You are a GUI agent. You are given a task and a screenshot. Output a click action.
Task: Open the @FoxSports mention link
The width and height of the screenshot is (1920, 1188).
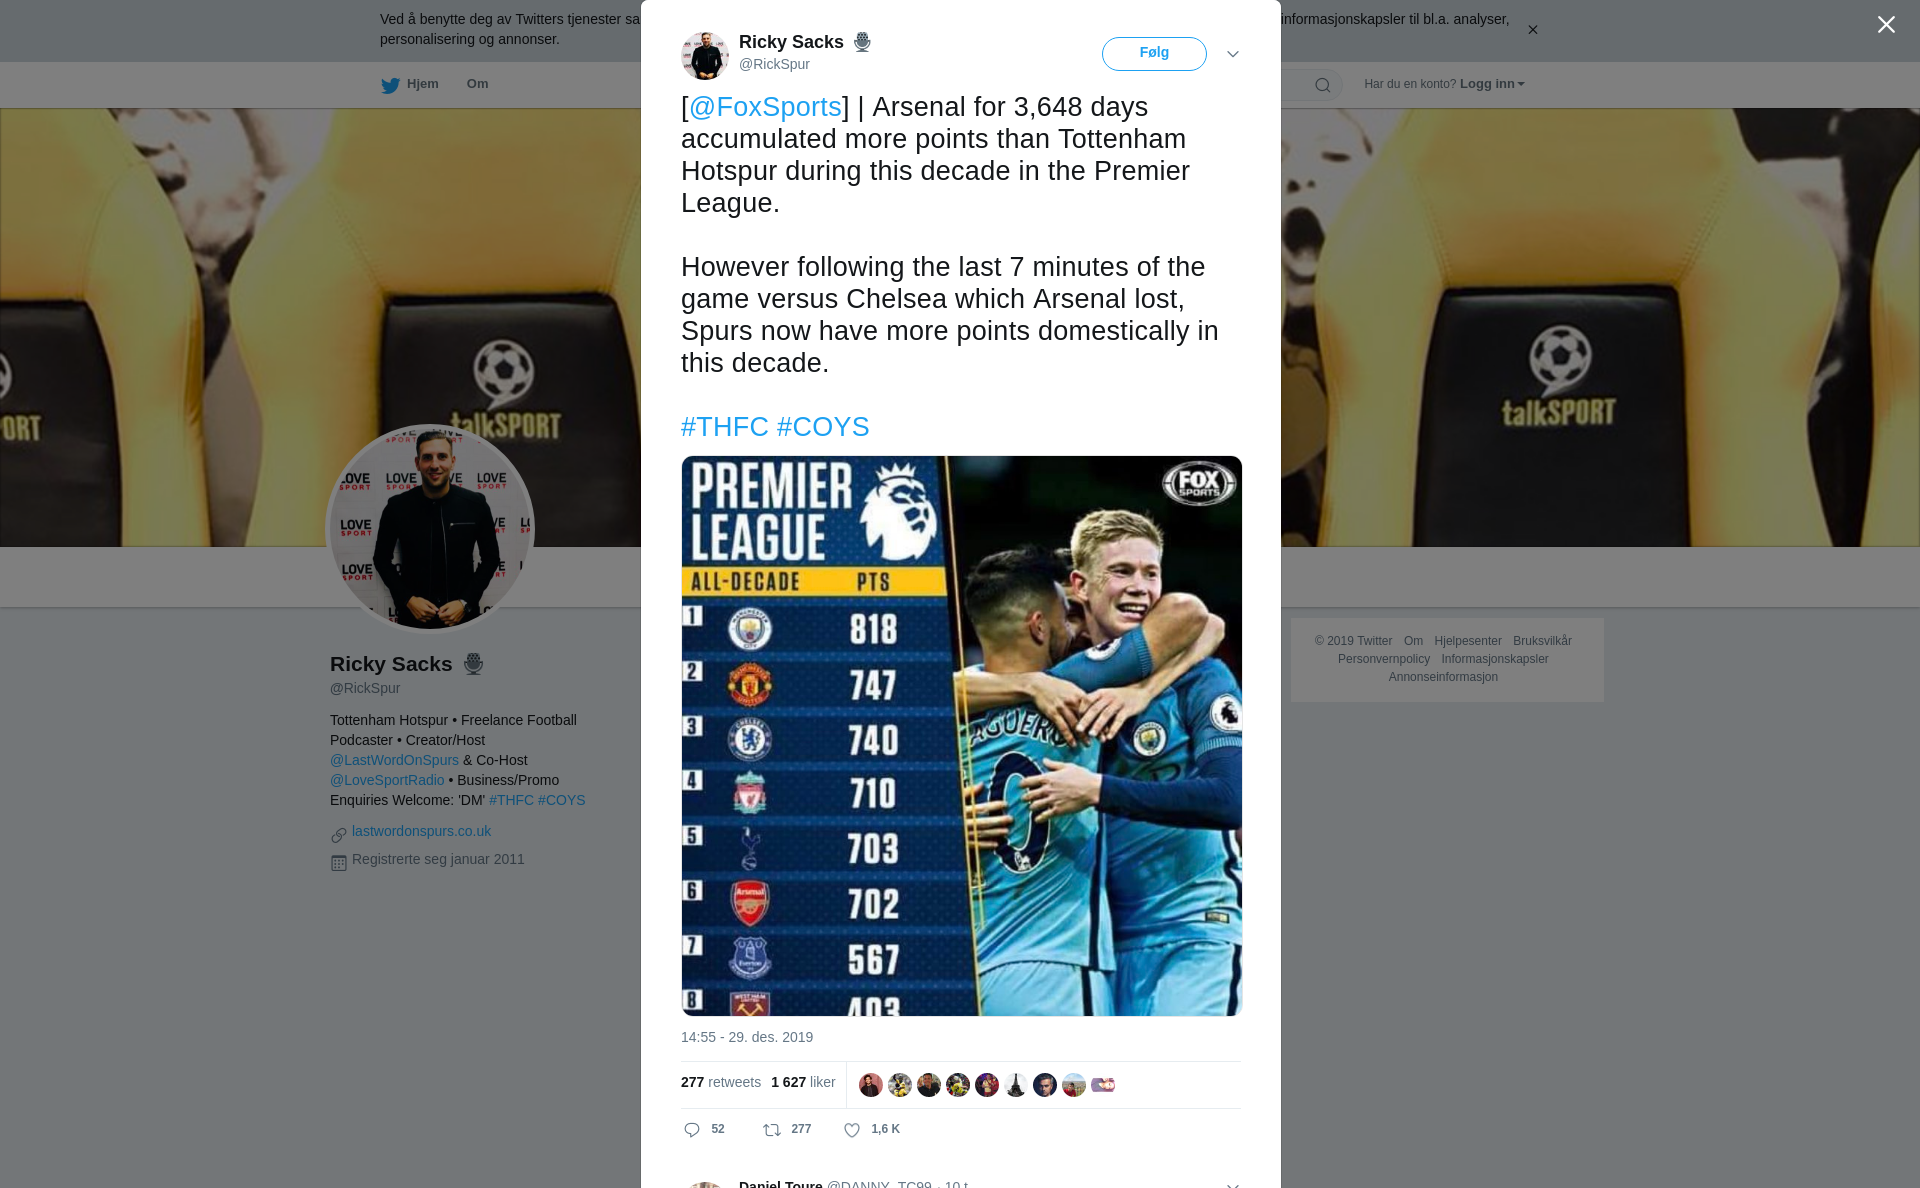(765, 107)
